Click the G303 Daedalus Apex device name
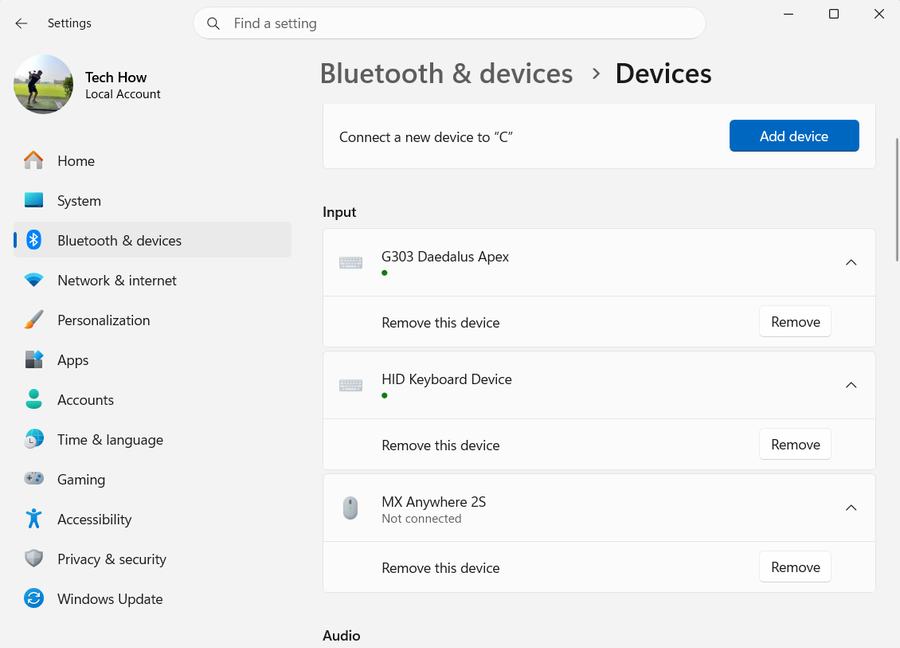This screenshot has height=648, width=900. coord(445,257)
